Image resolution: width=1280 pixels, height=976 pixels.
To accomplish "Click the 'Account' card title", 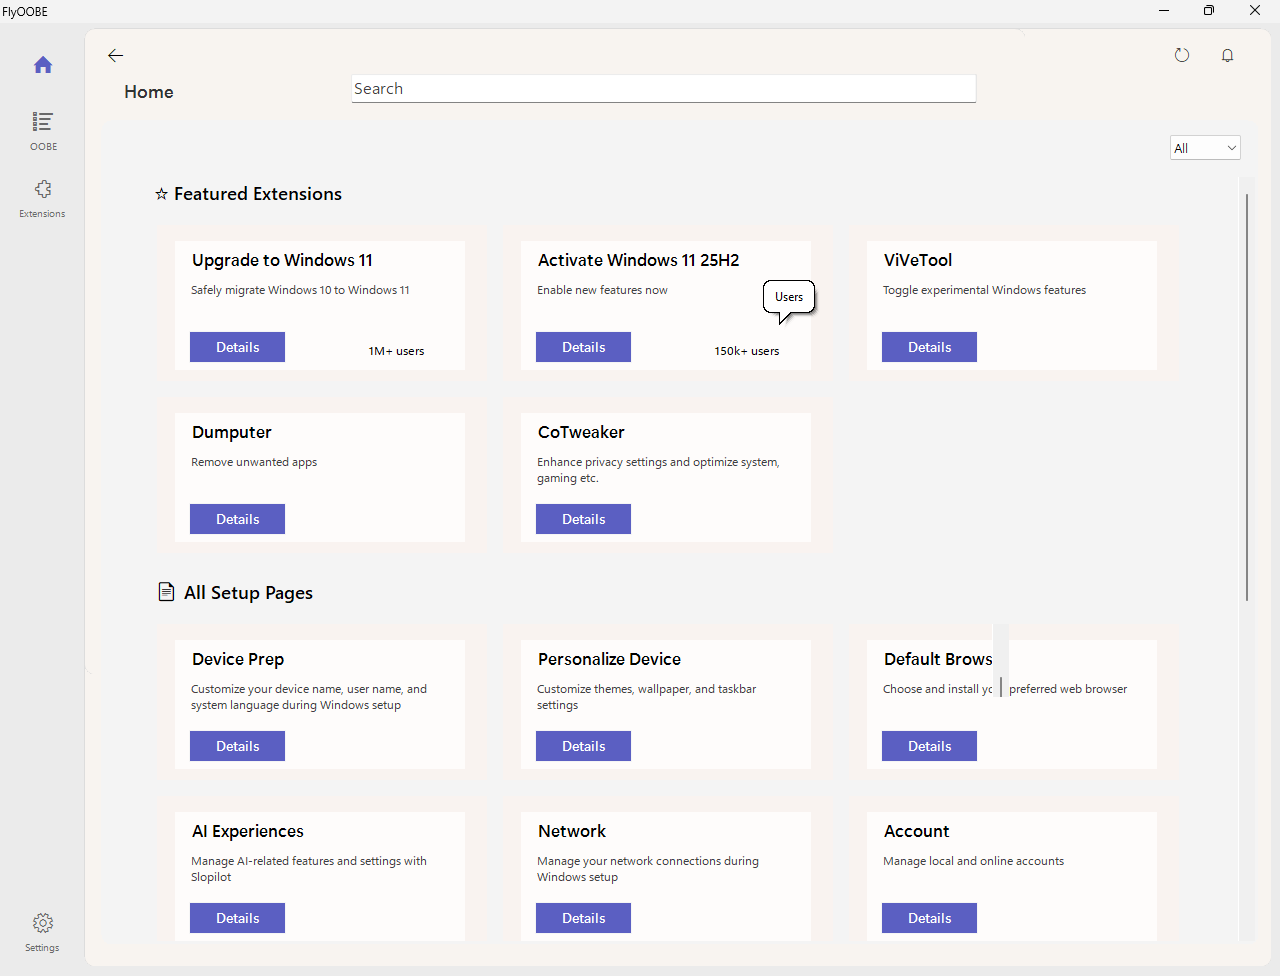I will tap(917, 831).
